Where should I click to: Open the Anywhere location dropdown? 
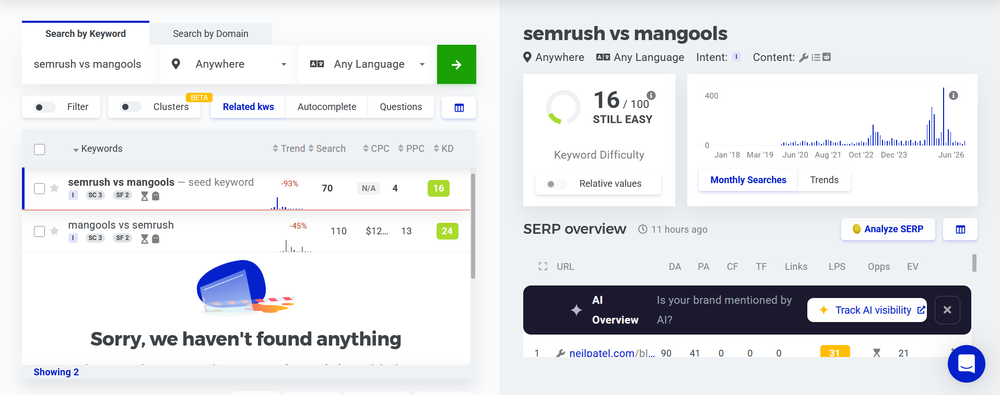click(x=229, y=64)
